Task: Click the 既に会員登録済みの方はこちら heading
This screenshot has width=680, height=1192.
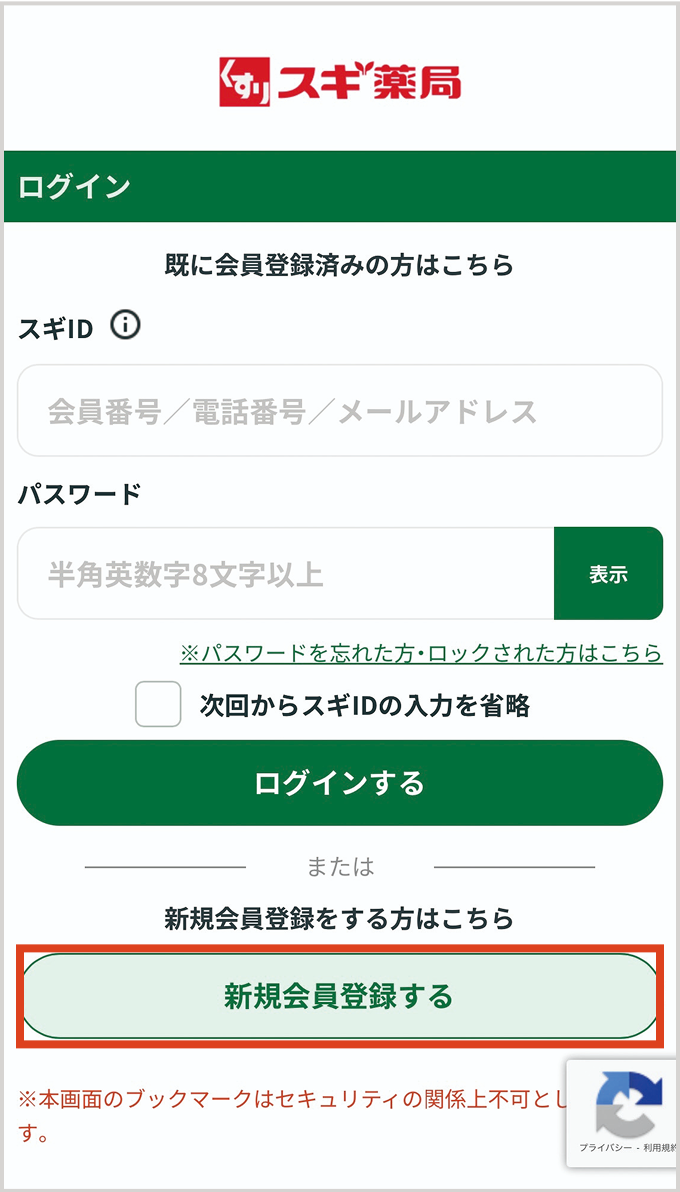Action: click(339, 265)
